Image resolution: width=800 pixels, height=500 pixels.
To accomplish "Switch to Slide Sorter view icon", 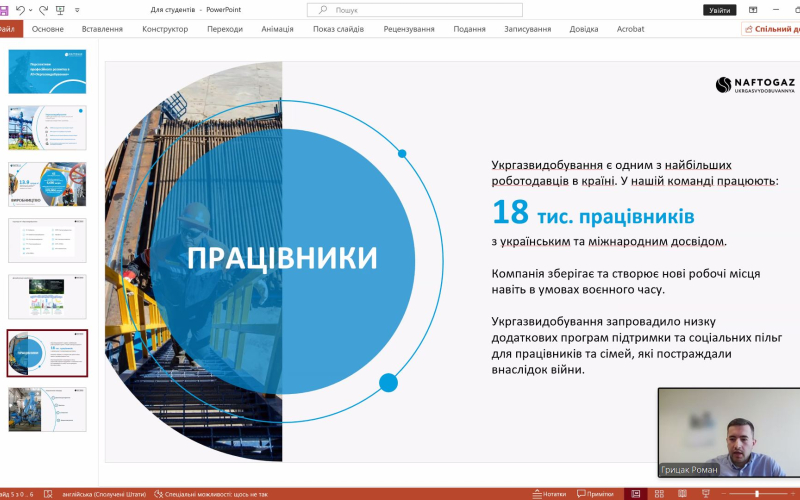I will click(x=659, y=494).
